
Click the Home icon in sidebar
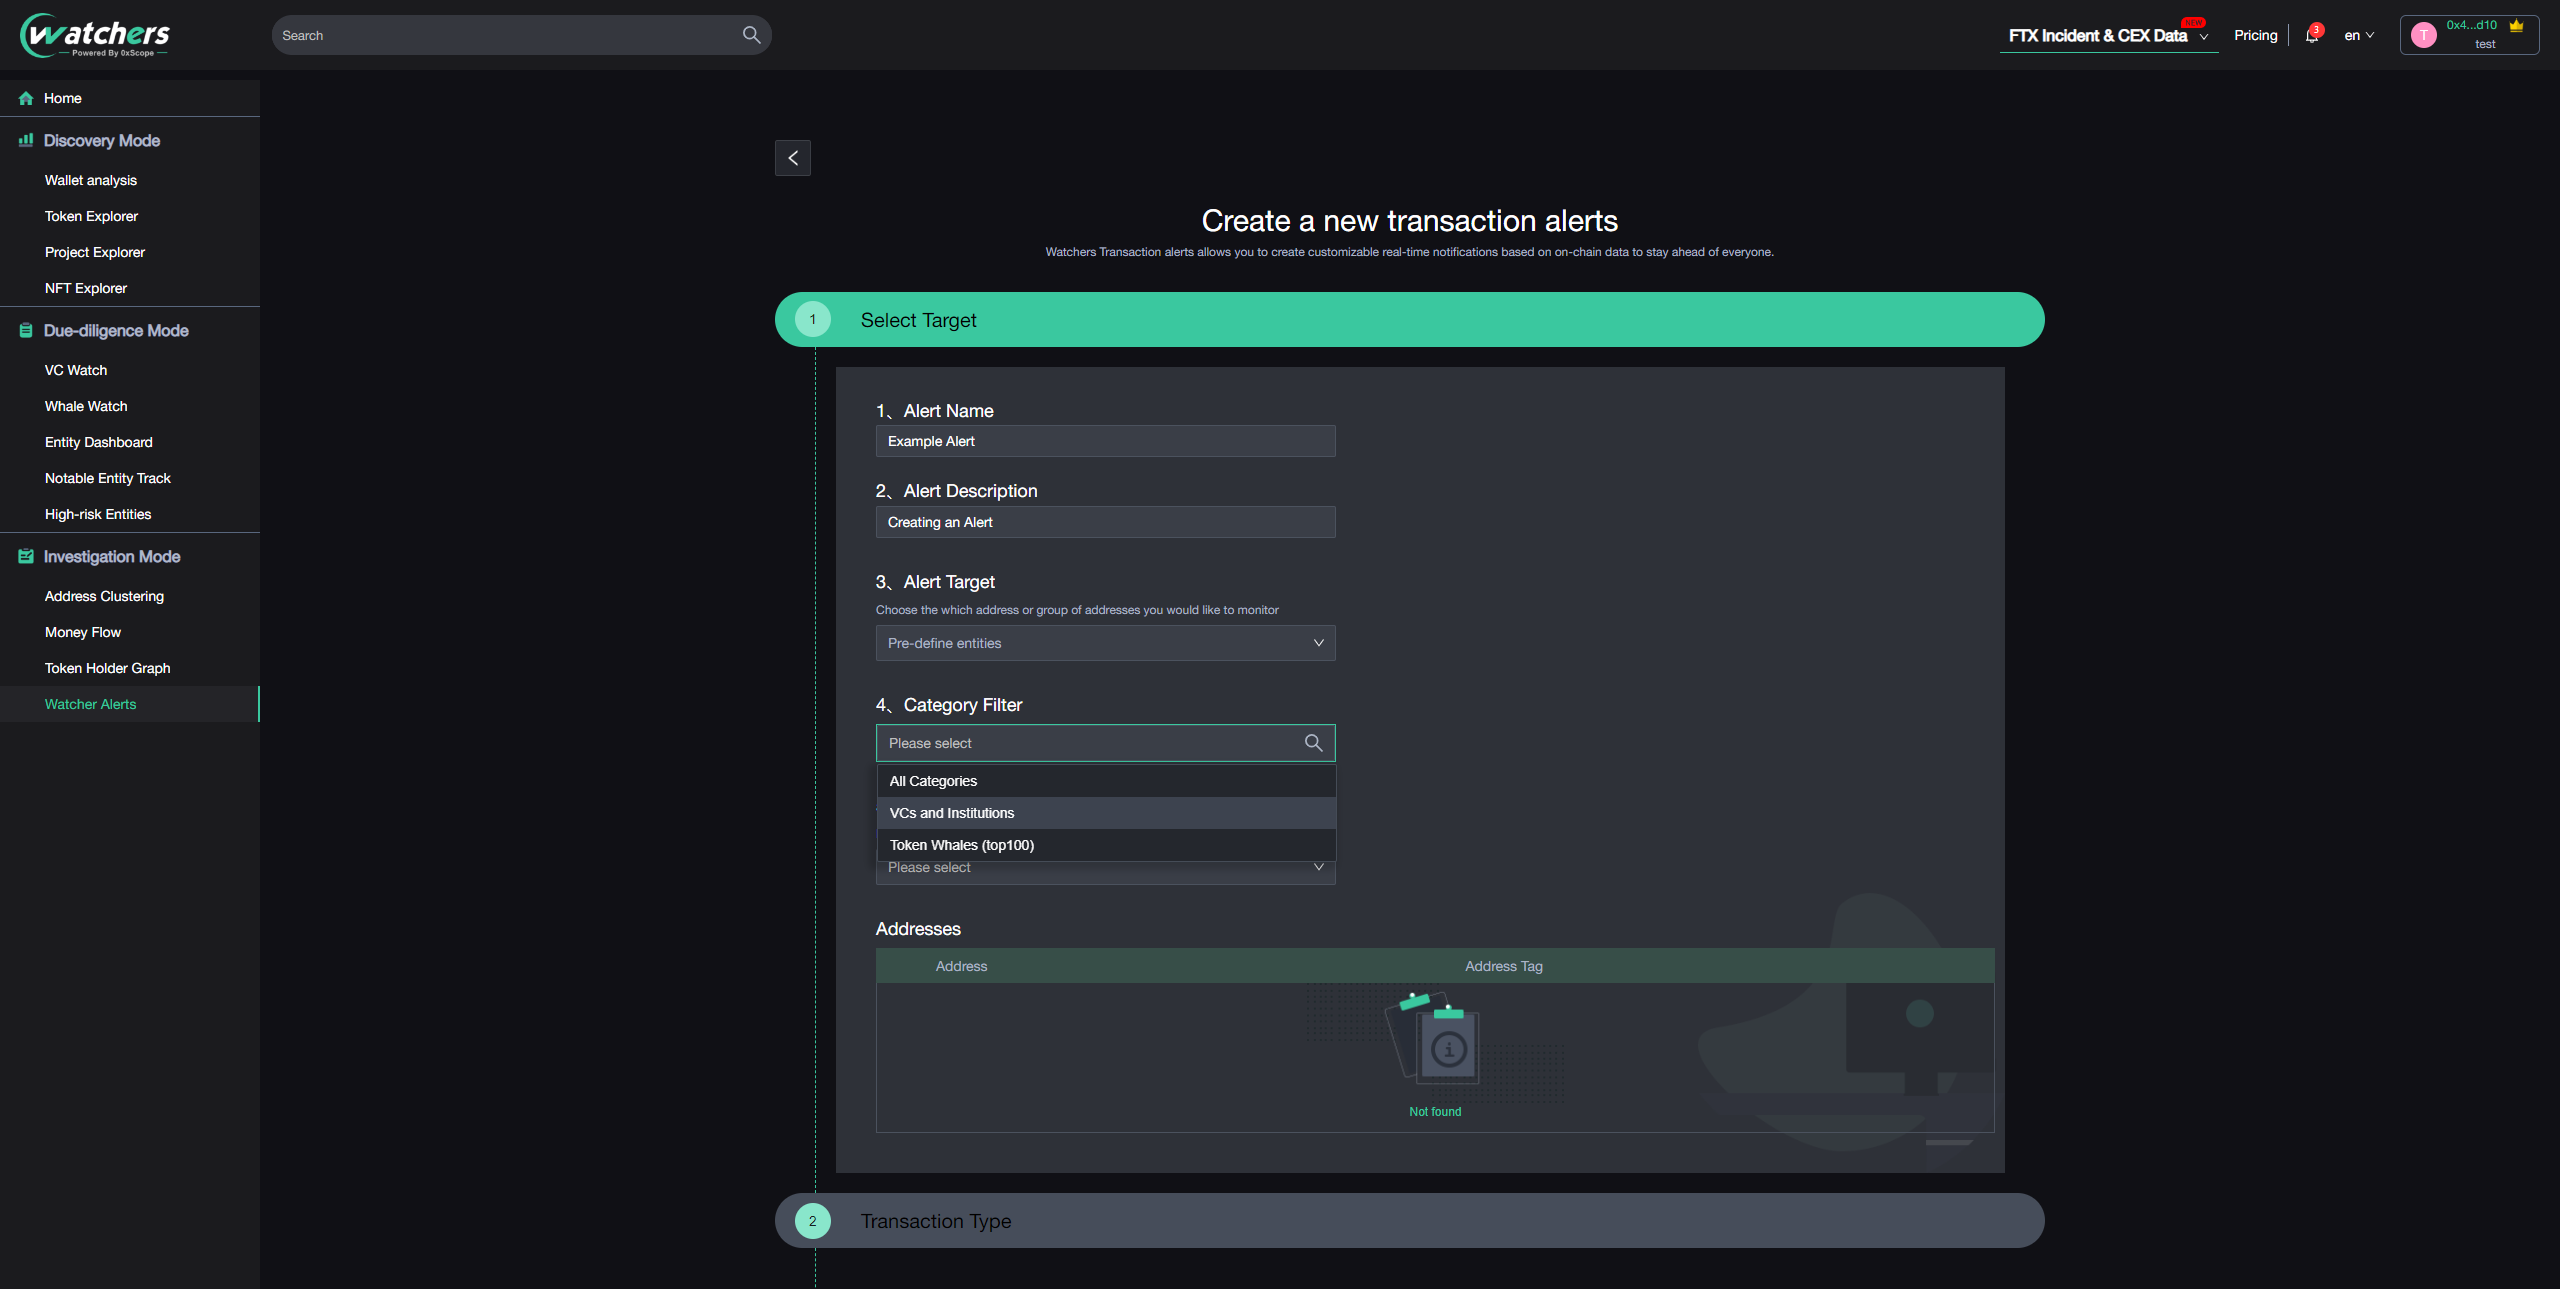(26, 98)
